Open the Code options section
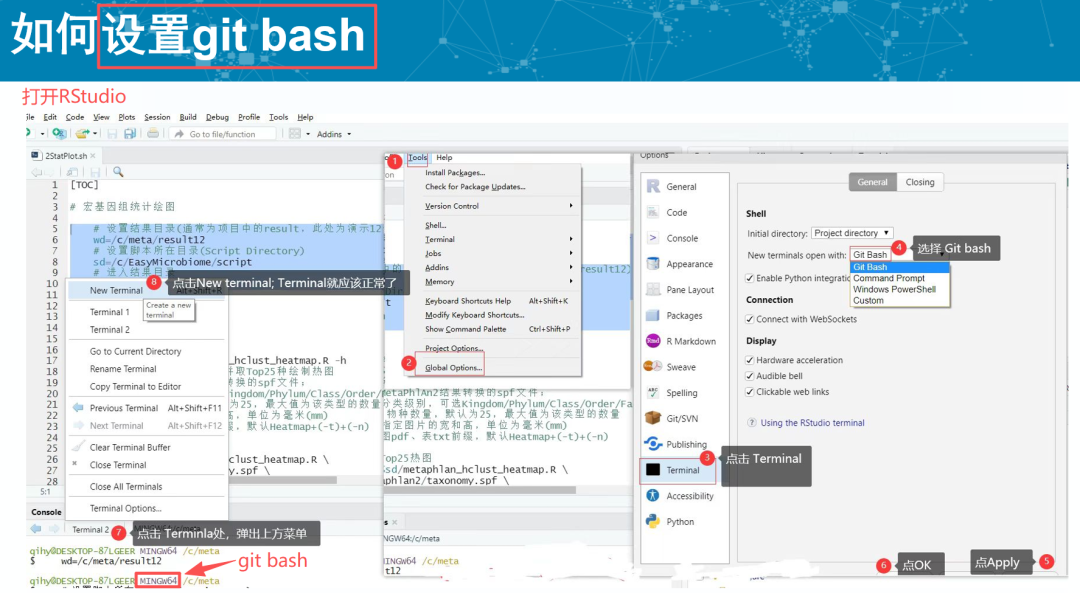The height and width of the screenshot is (593, 1080). pyautogui.click(x=667, y=212)
